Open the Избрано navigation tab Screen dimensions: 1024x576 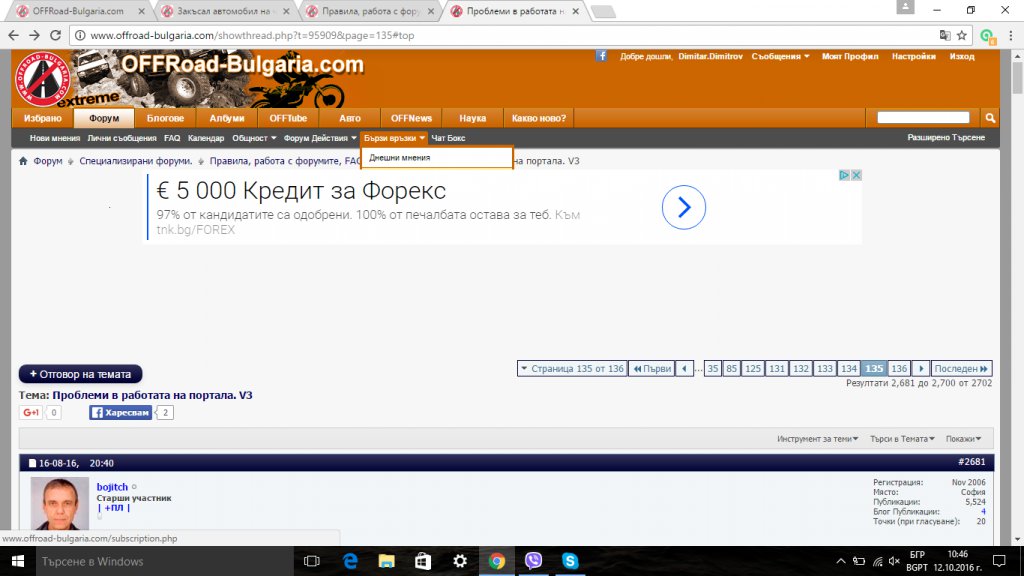(x=42, y=118)
